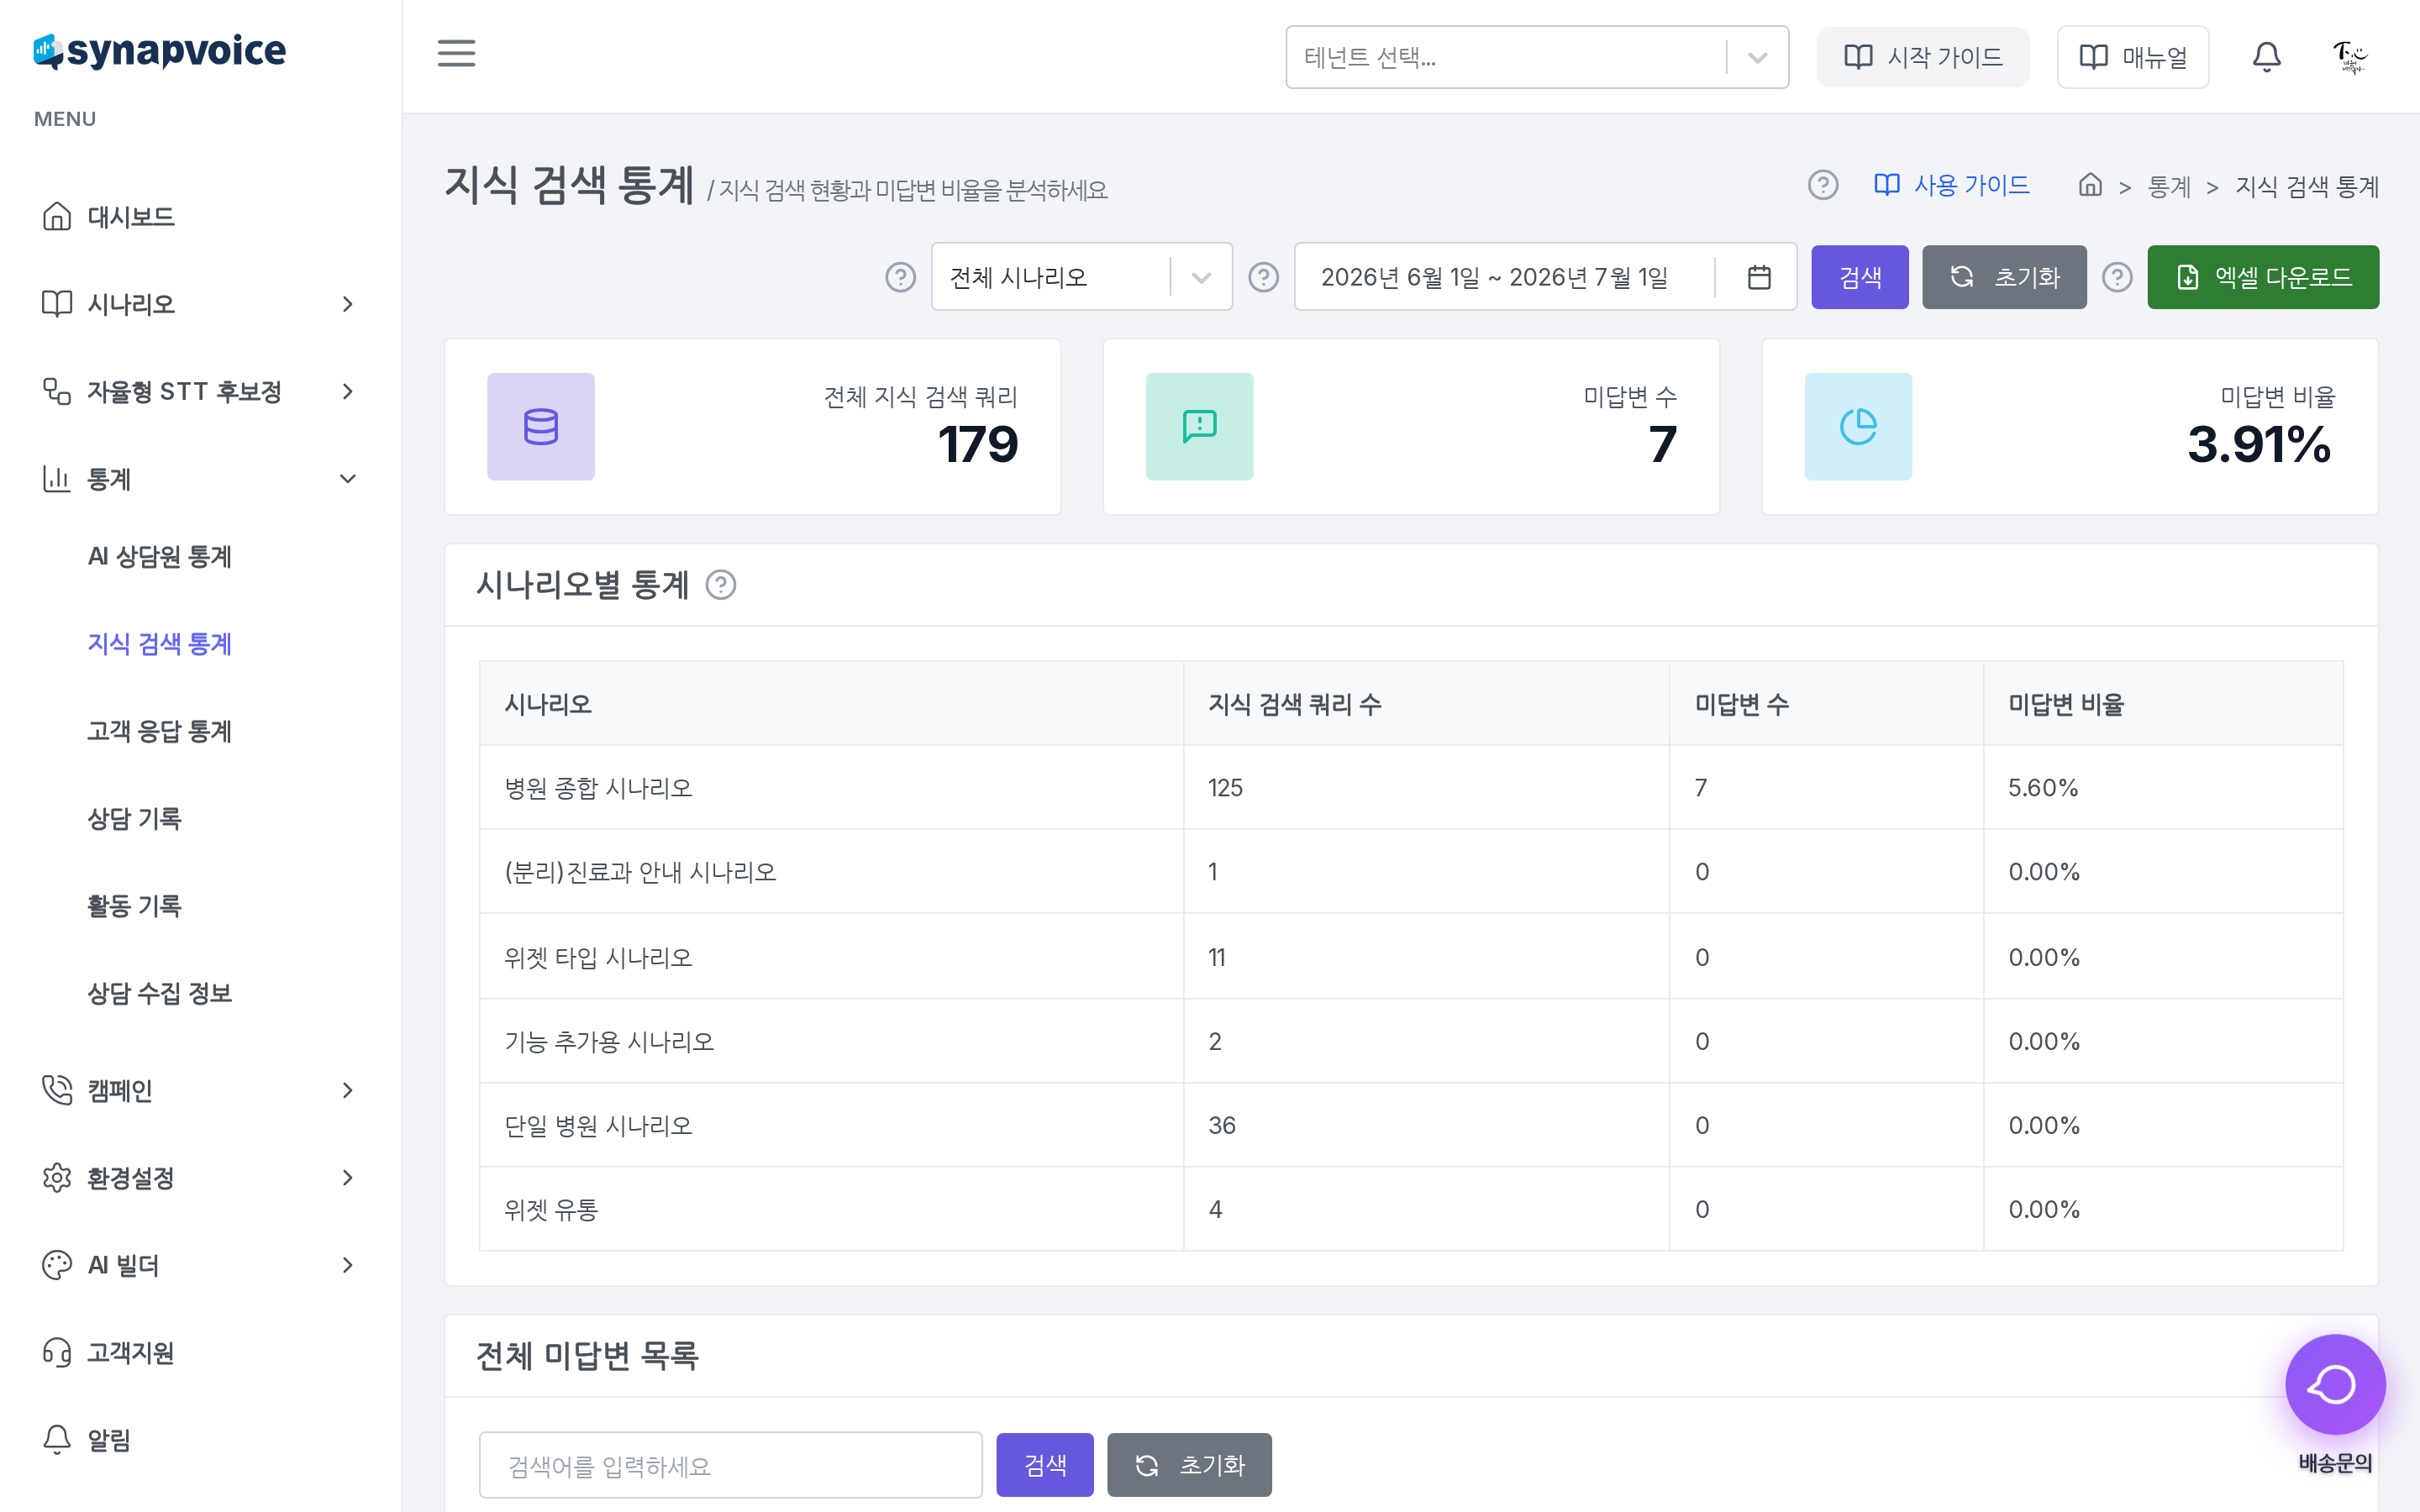
Task: Click the 검색어를 입력하세요 input field
Action: click(730, 1465)
